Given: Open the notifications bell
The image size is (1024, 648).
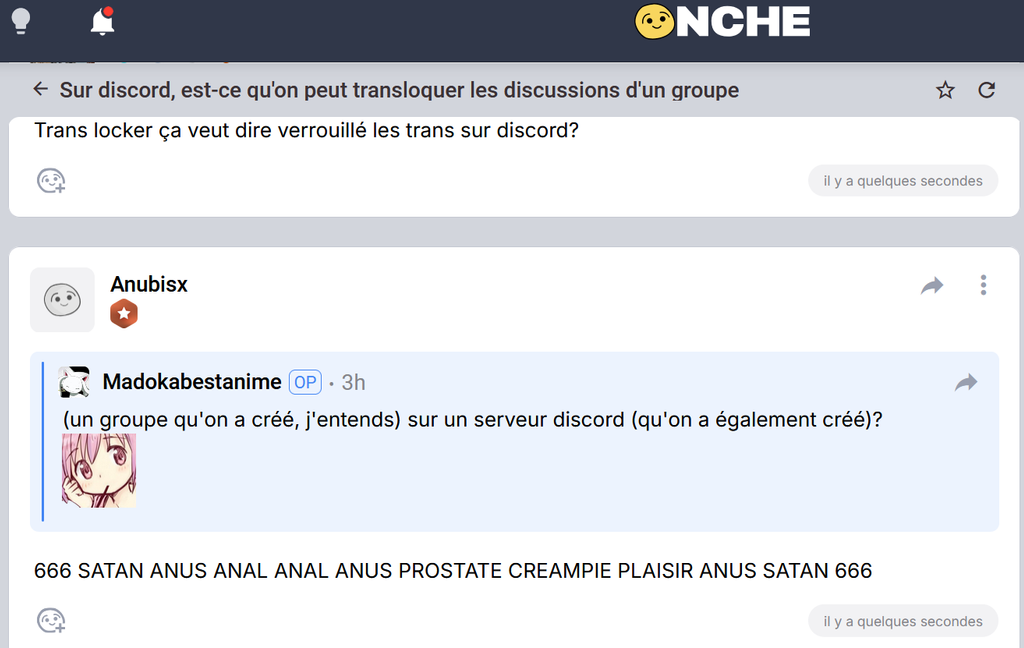Looking at the screenshot, I should [103, 22].
